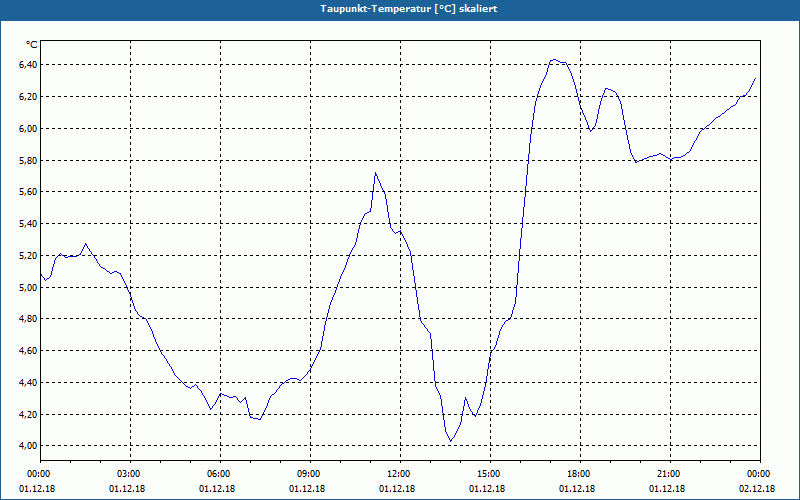Viewport: 800px width, 500px height.
Task: Click the 09:00 time axis label
Action: (307, 474)
